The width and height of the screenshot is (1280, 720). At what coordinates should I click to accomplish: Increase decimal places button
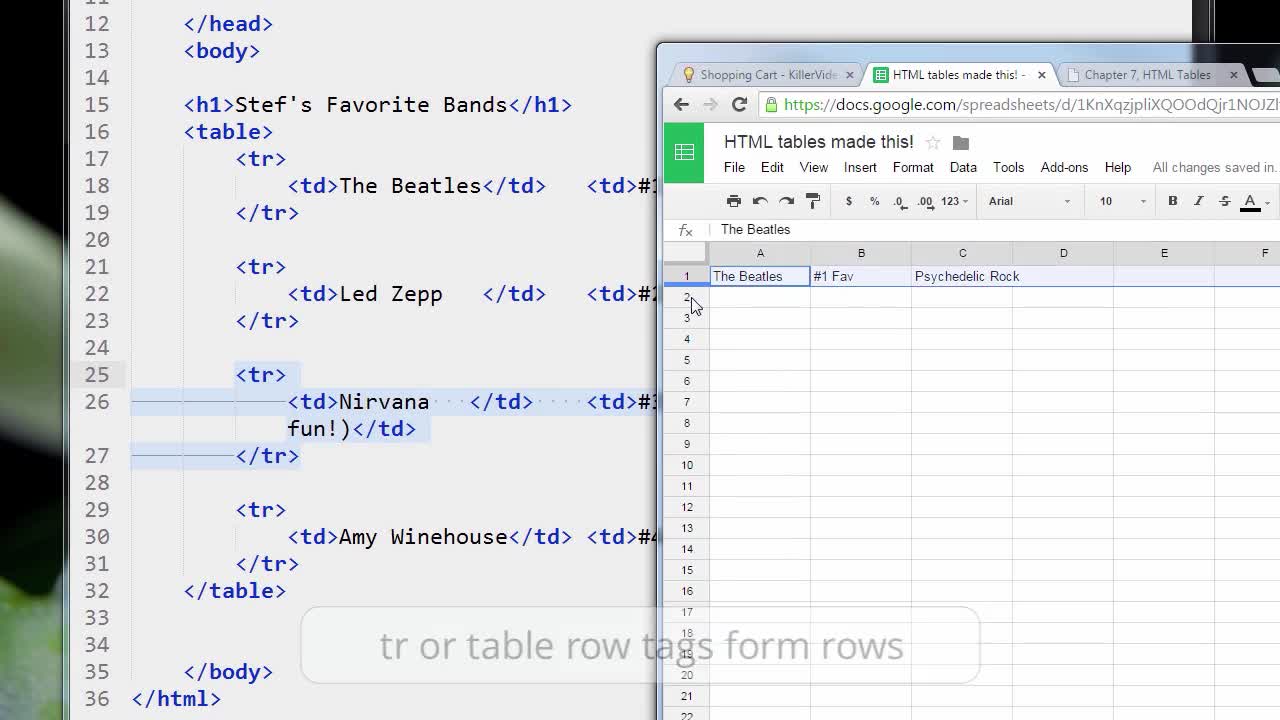[925, 201]
